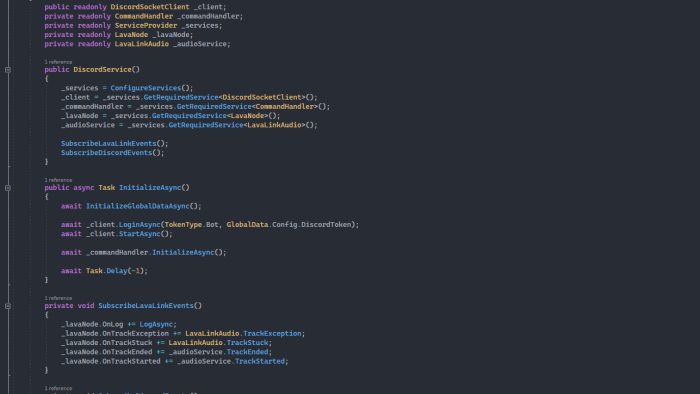Screen dimensions: 700x394
Task: Collapse the InitializeAsync method block
Action: pos(8,188)
